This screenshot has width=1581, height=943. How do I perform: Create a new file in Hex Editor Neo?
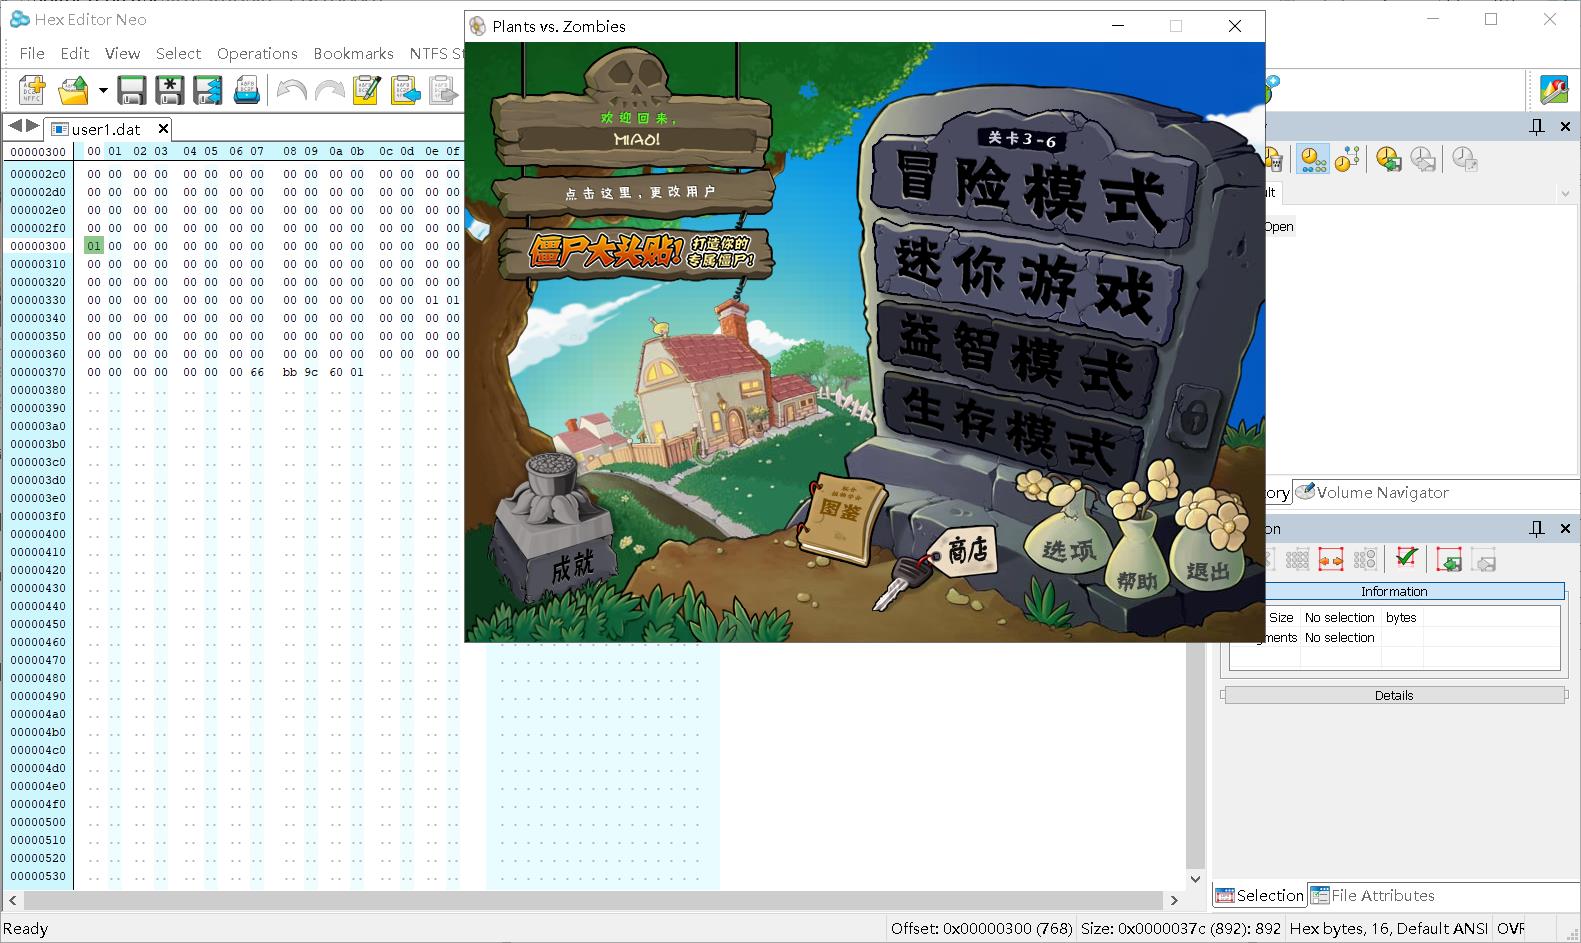click(32, 90)
